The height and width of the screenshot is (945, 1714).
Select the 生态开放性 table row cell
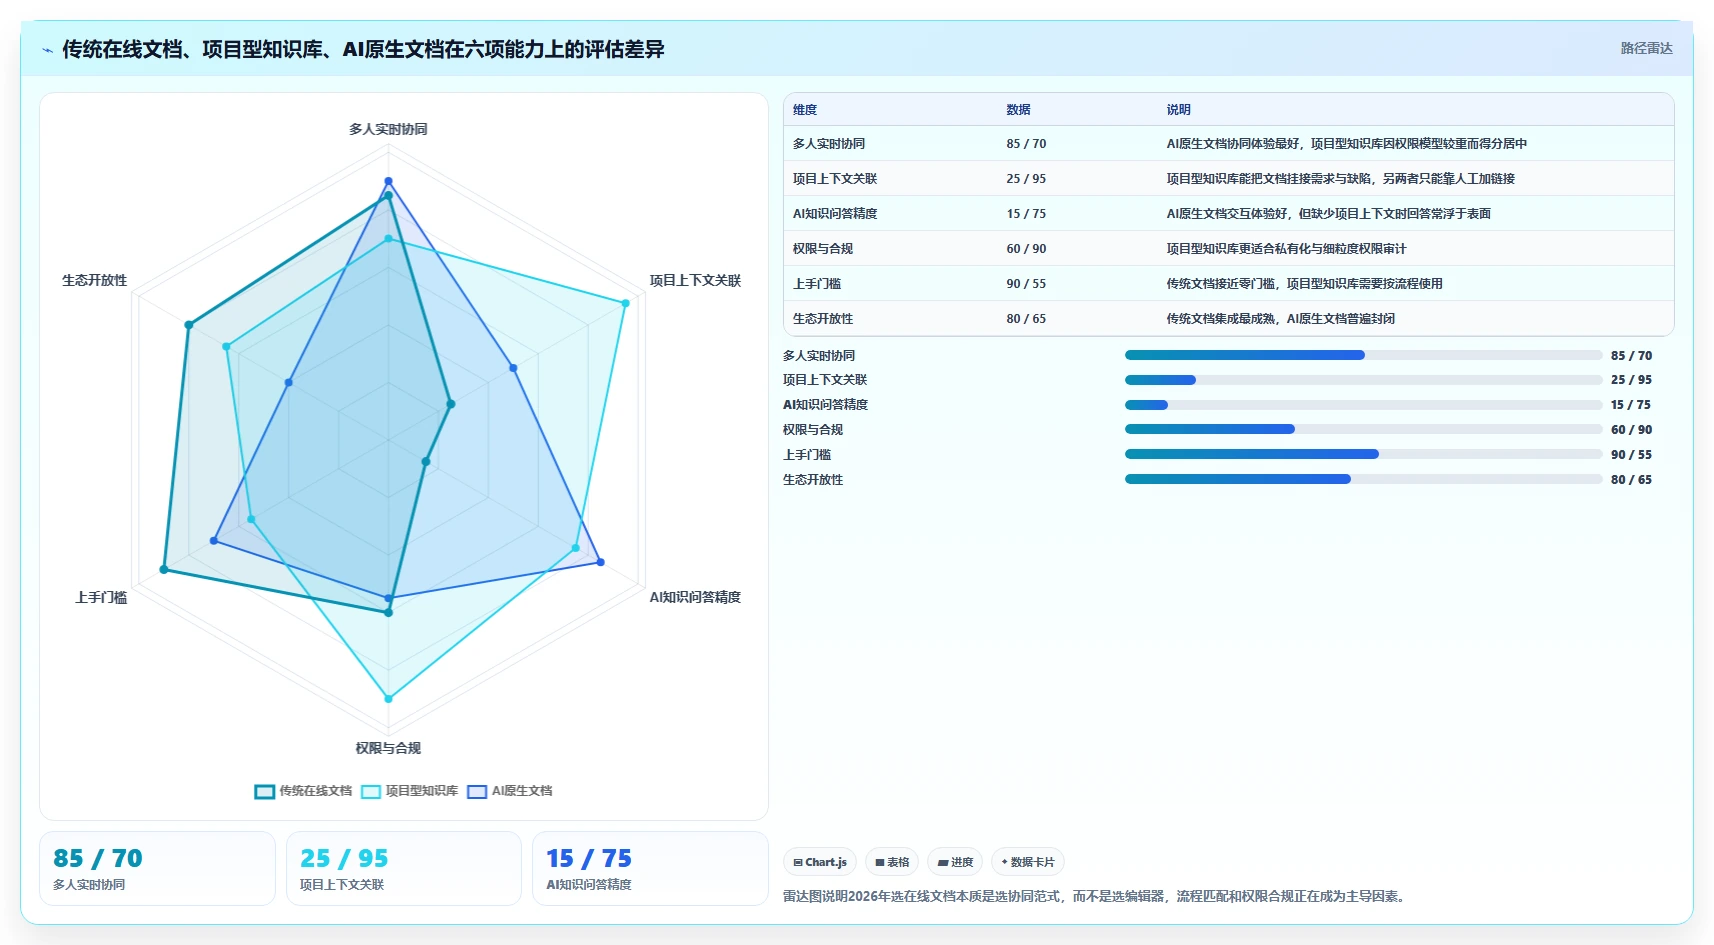click(823, 319)
